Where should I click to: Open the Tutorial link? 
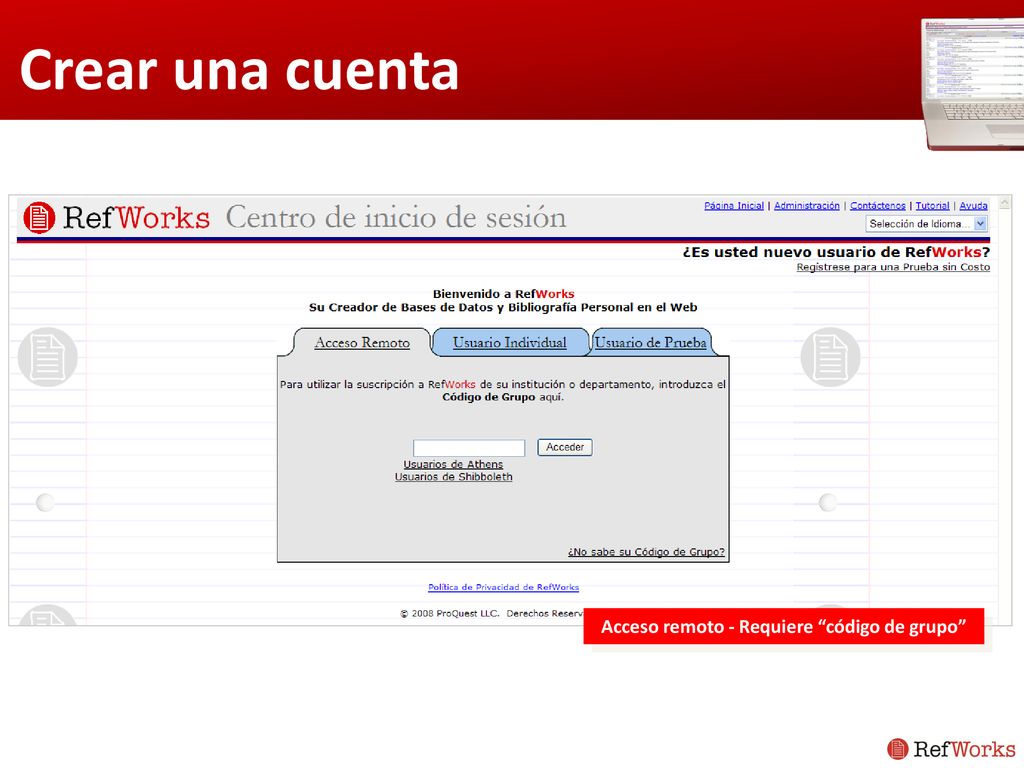click(932, 206)
